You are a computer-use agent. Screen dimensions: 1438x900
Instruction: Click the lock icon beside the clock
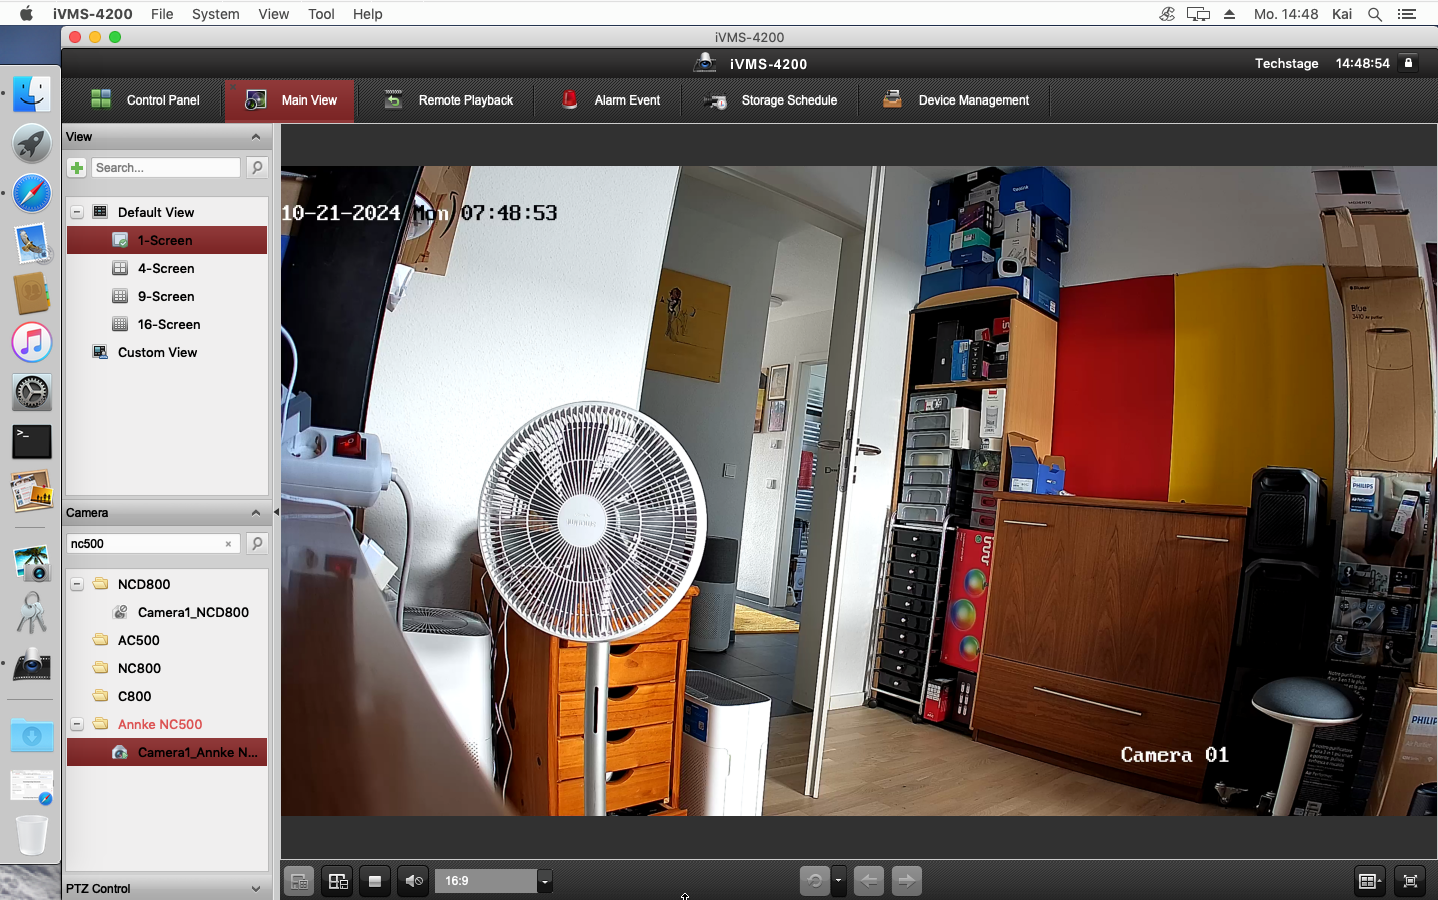click(1408, 63)
